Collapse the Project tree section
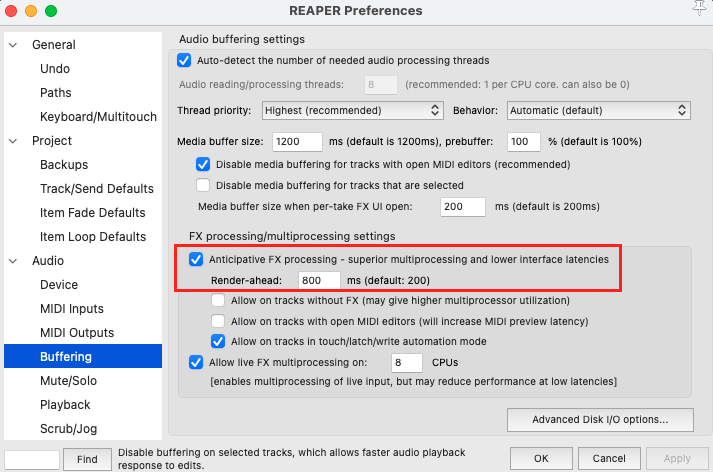This screenshot has width=713, height=472. pos(14,141)
